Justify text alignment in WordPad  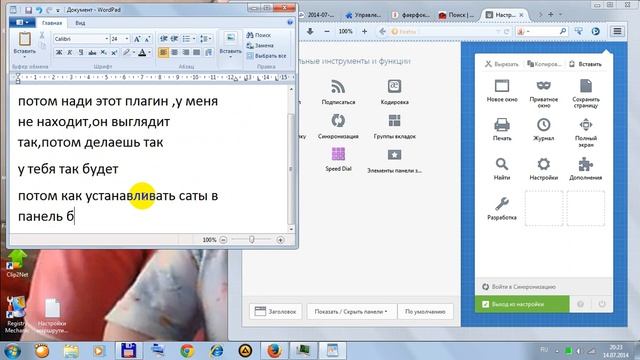197,52
